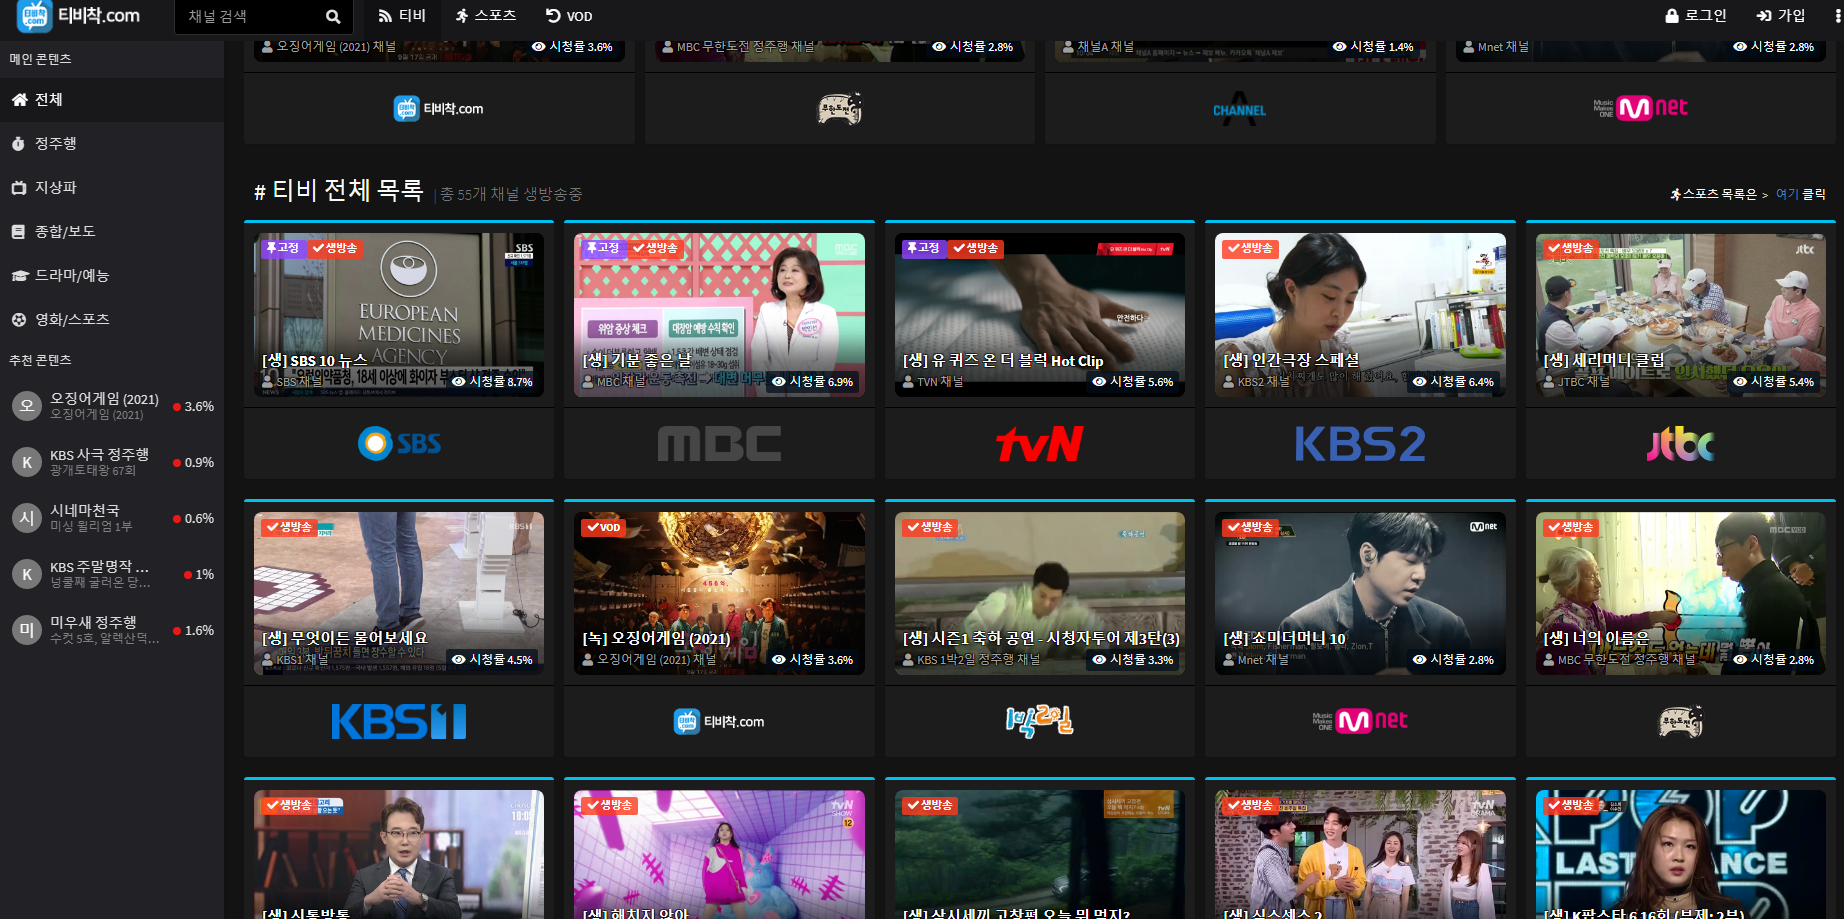Open 세리머니 클럽 live thumbnail
This screenshot has width=1844, height=919.
coord(1680,314)
